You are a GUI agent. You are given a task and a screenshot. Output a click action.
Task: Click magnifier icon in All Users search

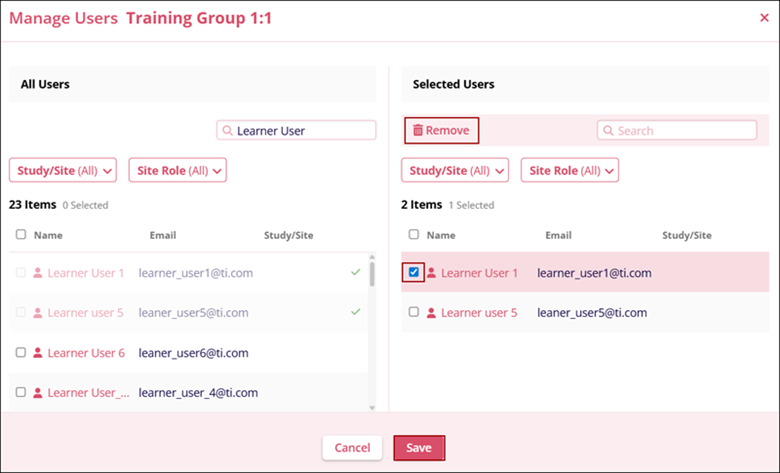point(228,131)
